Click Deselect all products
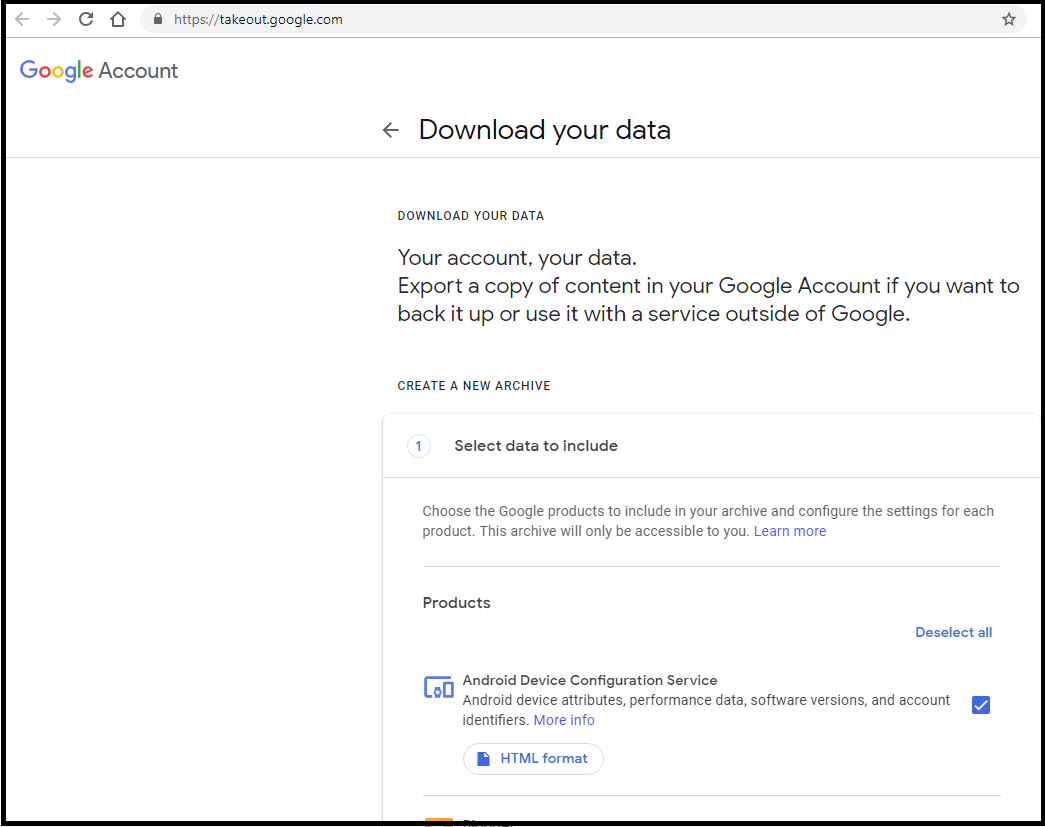This screenshot has height=827, width=1045. point(953,632)
